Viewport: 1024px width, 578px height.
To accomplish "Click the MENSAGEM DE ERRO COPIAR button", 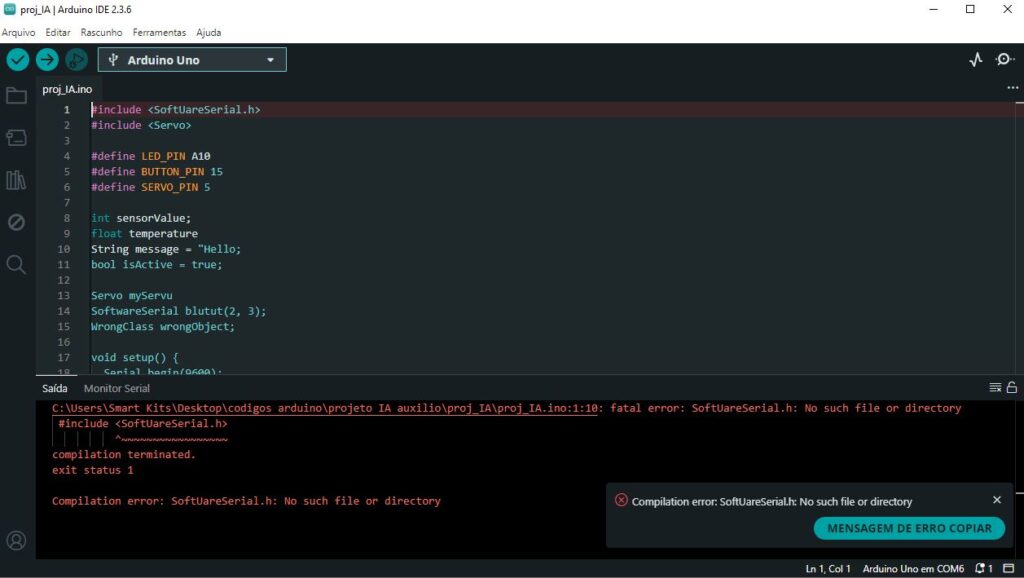I will 909,528.
